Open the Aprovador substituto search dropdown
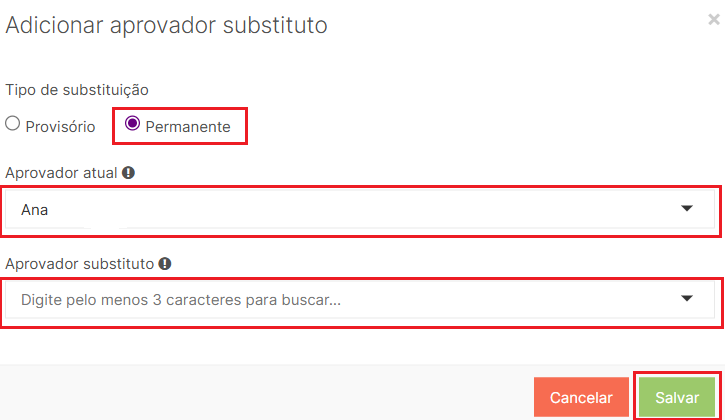This screenshot has width=725, height=420. point(360,300)
